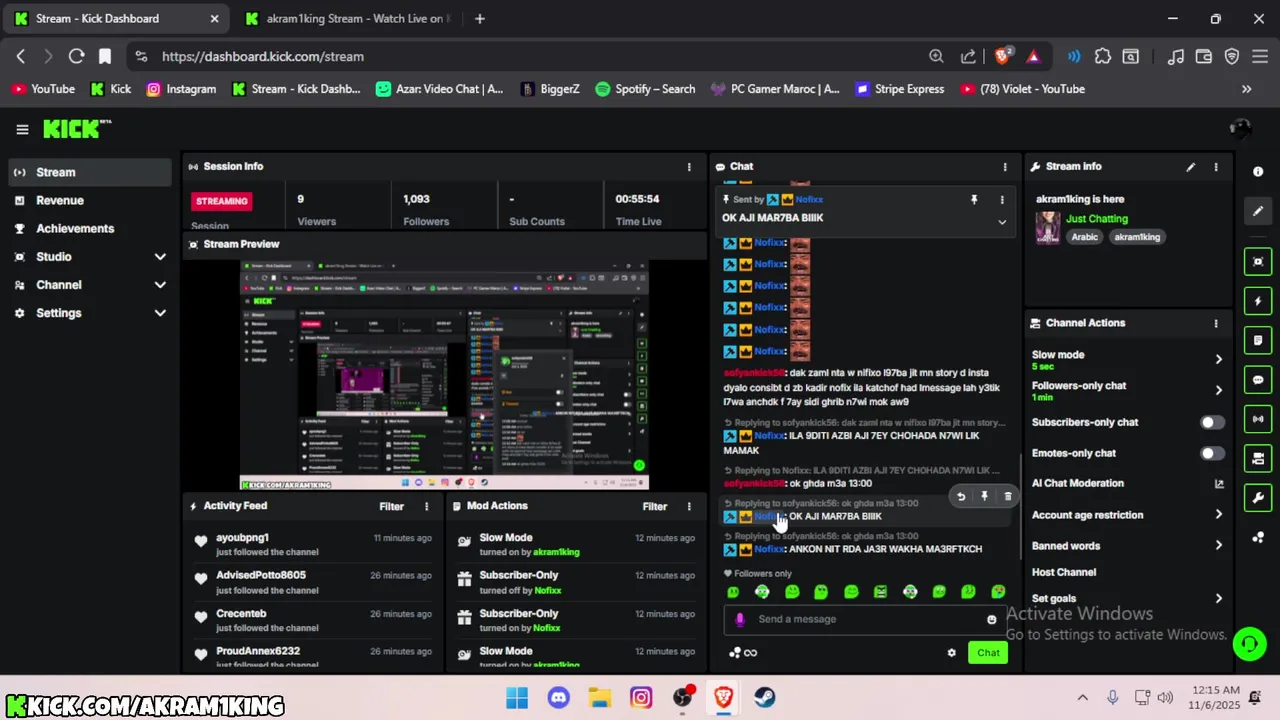Open Steam from the Windows taskbar
Image resolution: width=1280 pixels, height=720 pixels.
click(765, 698)
